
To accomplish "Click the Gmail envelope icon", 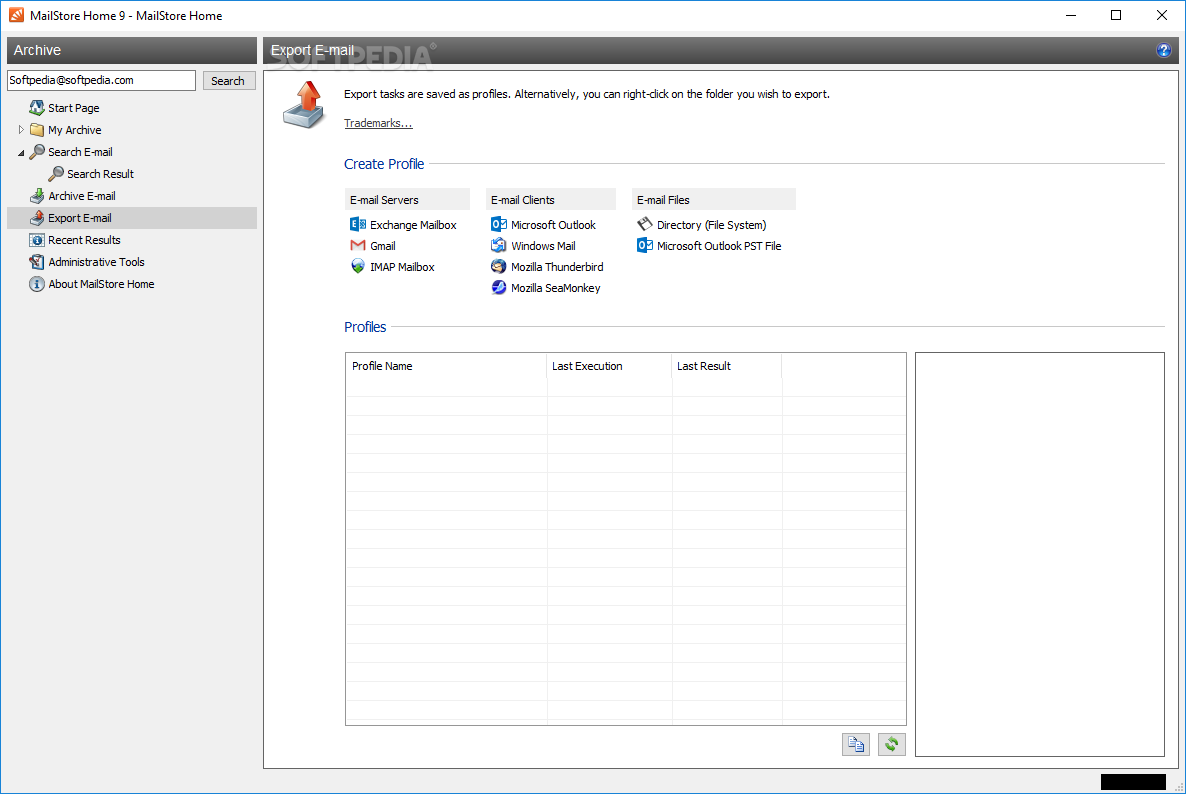I will tap(358, 245).
